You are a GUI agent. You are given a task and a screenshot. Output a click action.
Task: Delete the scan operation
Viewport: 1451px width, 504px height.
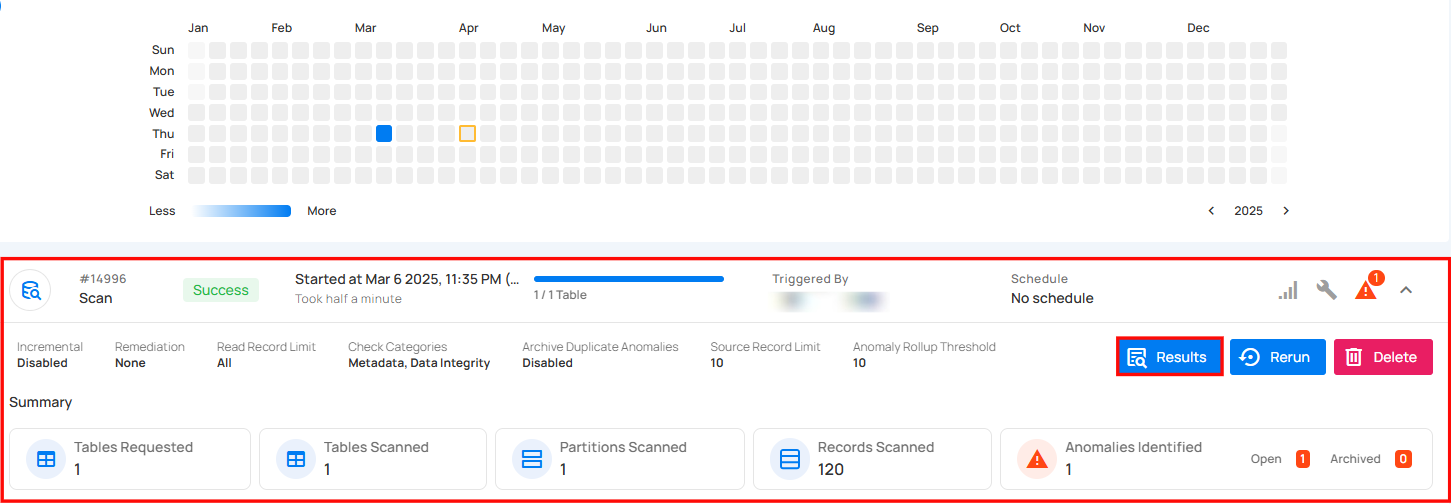[1382, 357]
